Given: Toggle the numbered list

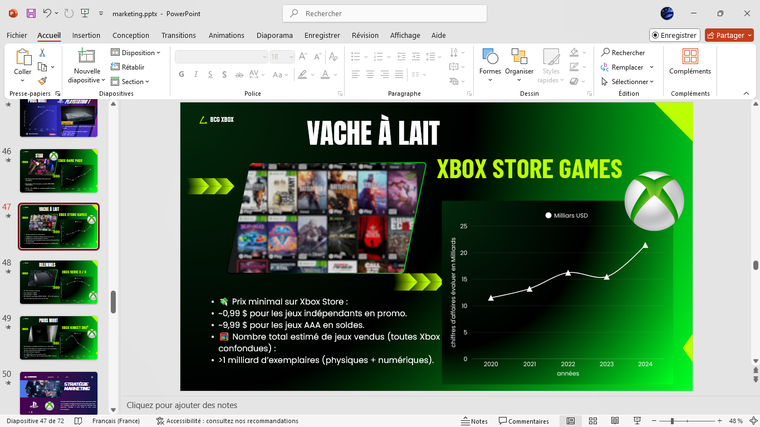Looking at the screenshot, I should (x=379, y=57).
